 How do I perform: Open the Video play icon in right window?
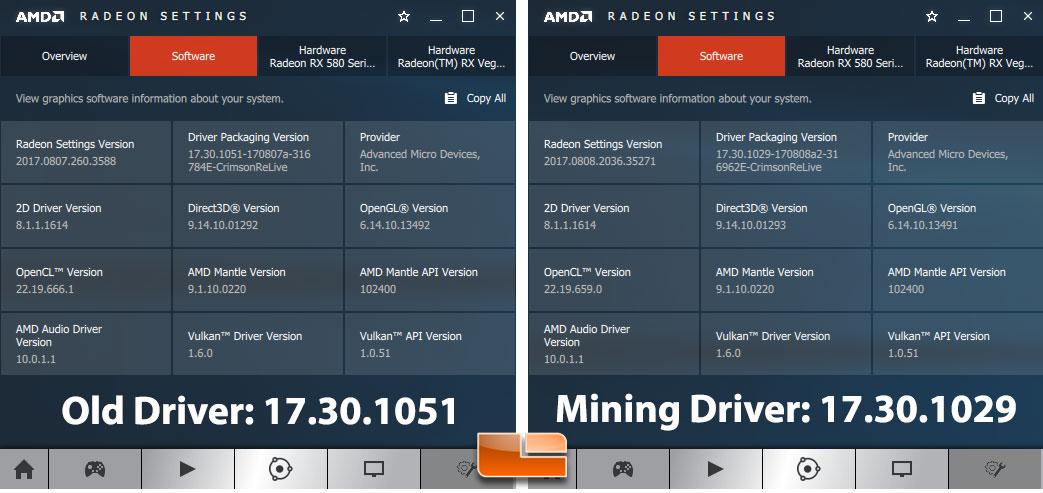(x=715, y=468)
